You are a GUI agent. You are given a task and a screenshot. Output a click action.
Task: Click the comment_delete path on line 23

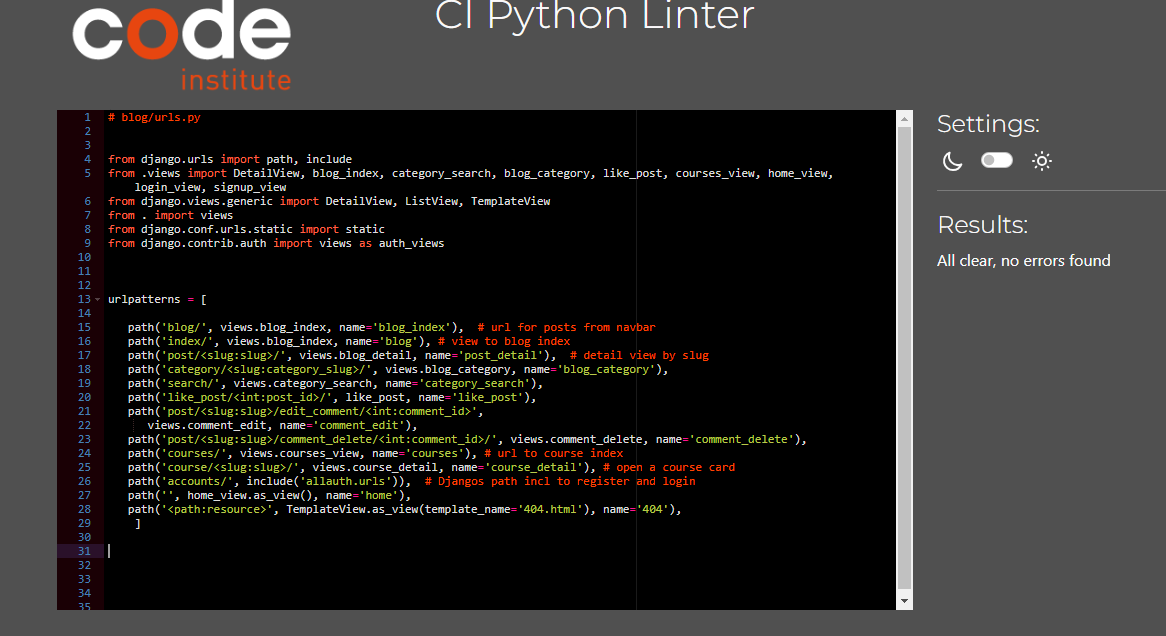click(467, 440)
